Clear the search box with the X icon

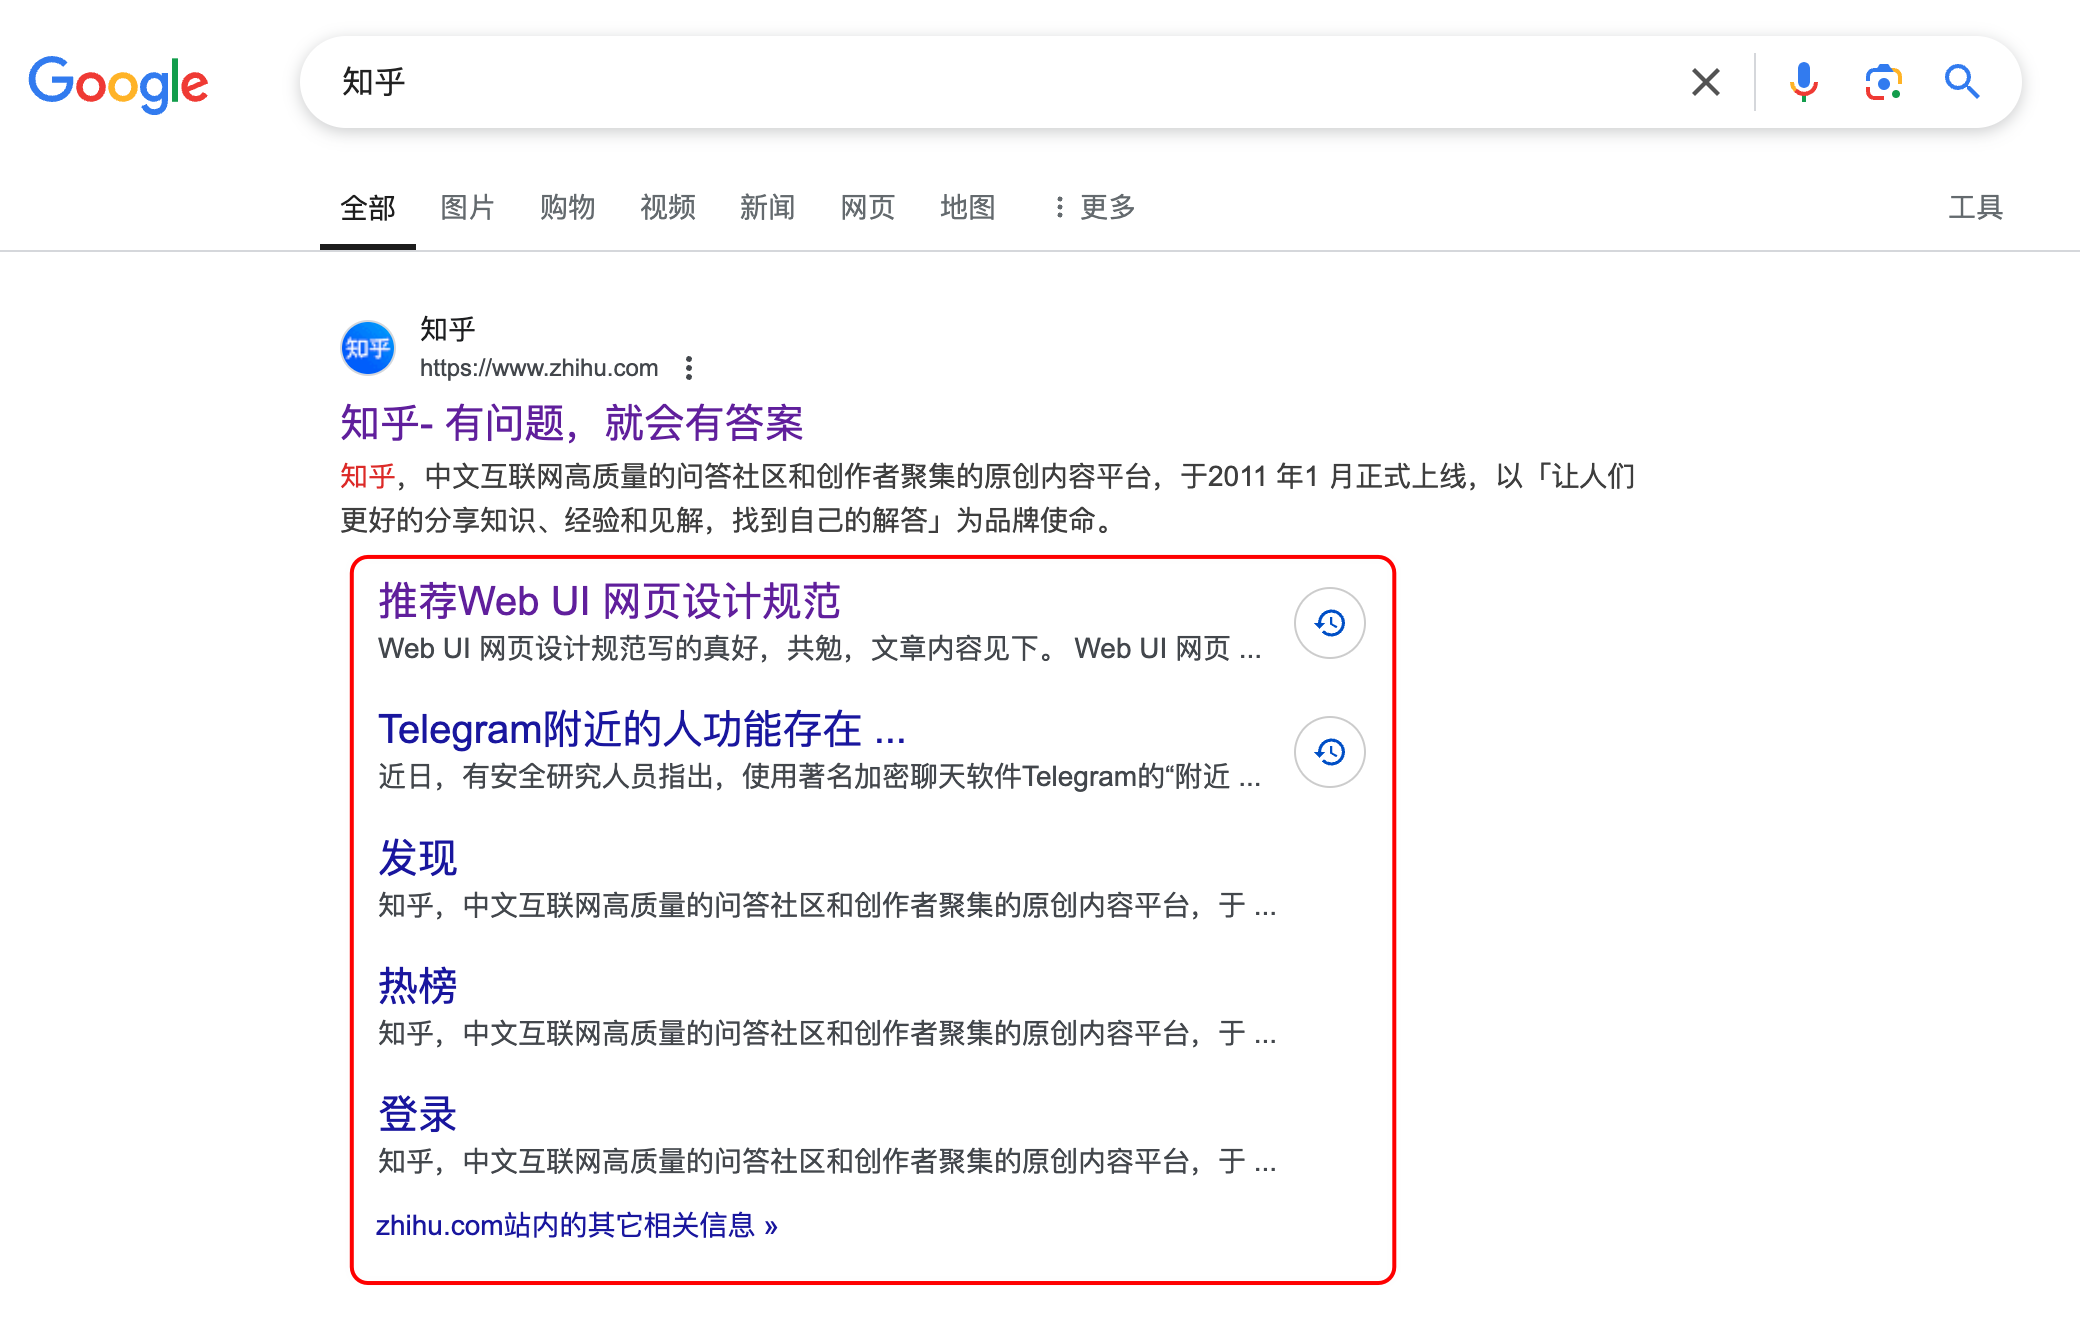tap(1706, 82)
